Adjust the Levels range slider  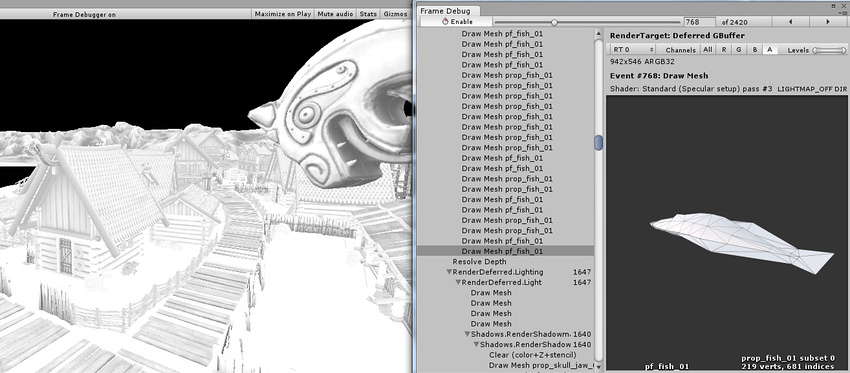coord(829,50)
